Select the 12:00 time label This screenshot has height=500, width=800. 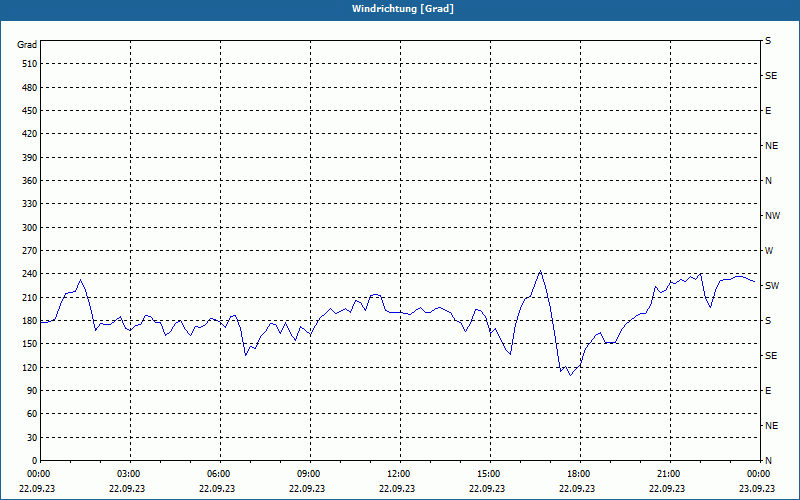(397, 473)
